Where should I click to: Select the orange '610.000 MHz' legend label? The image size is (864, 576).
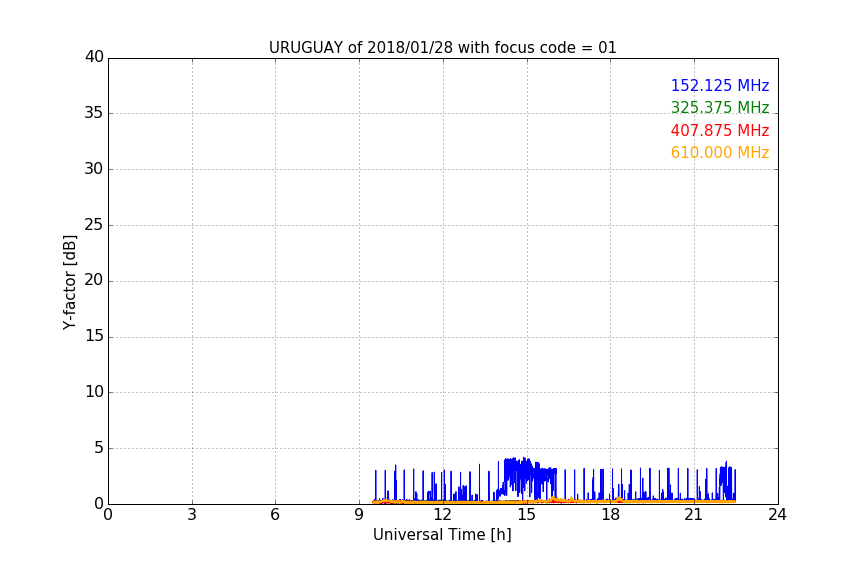[720, 153]
